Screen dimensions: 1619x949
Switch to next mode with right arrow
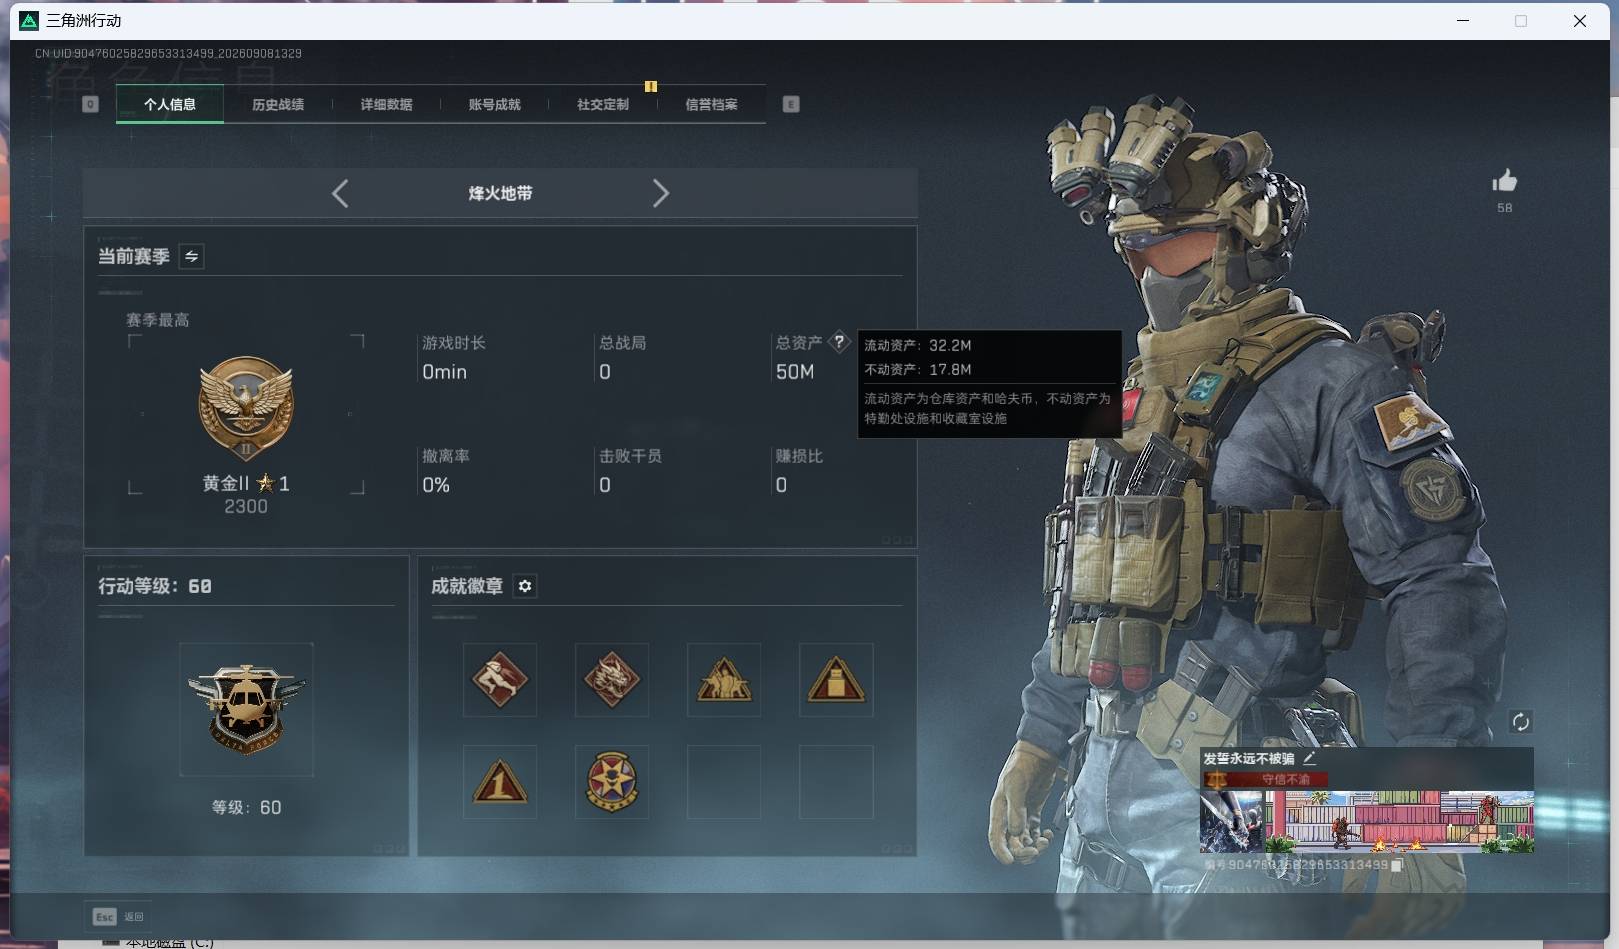(660, 193)
